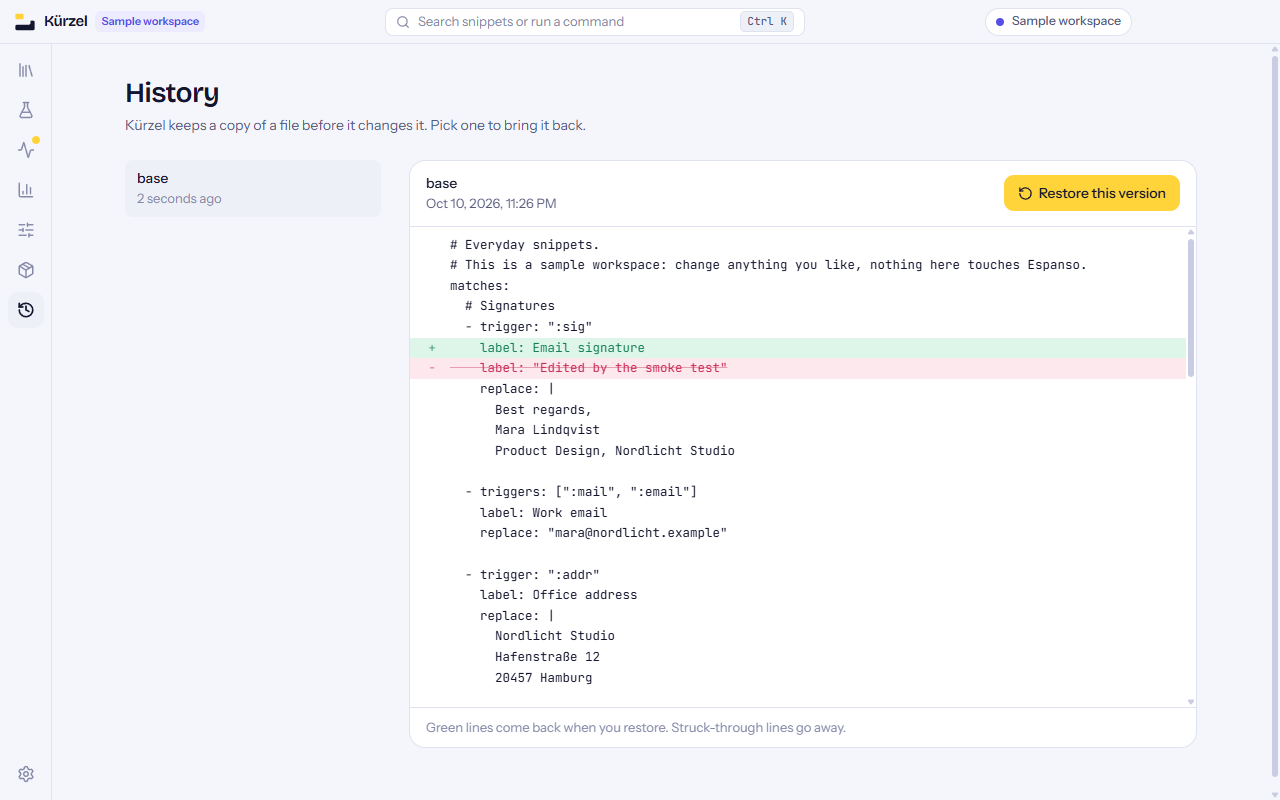Click the diff panel scroll-up arrow
This screenshot has height=800, width=1280.
(x=1190, y=232)
